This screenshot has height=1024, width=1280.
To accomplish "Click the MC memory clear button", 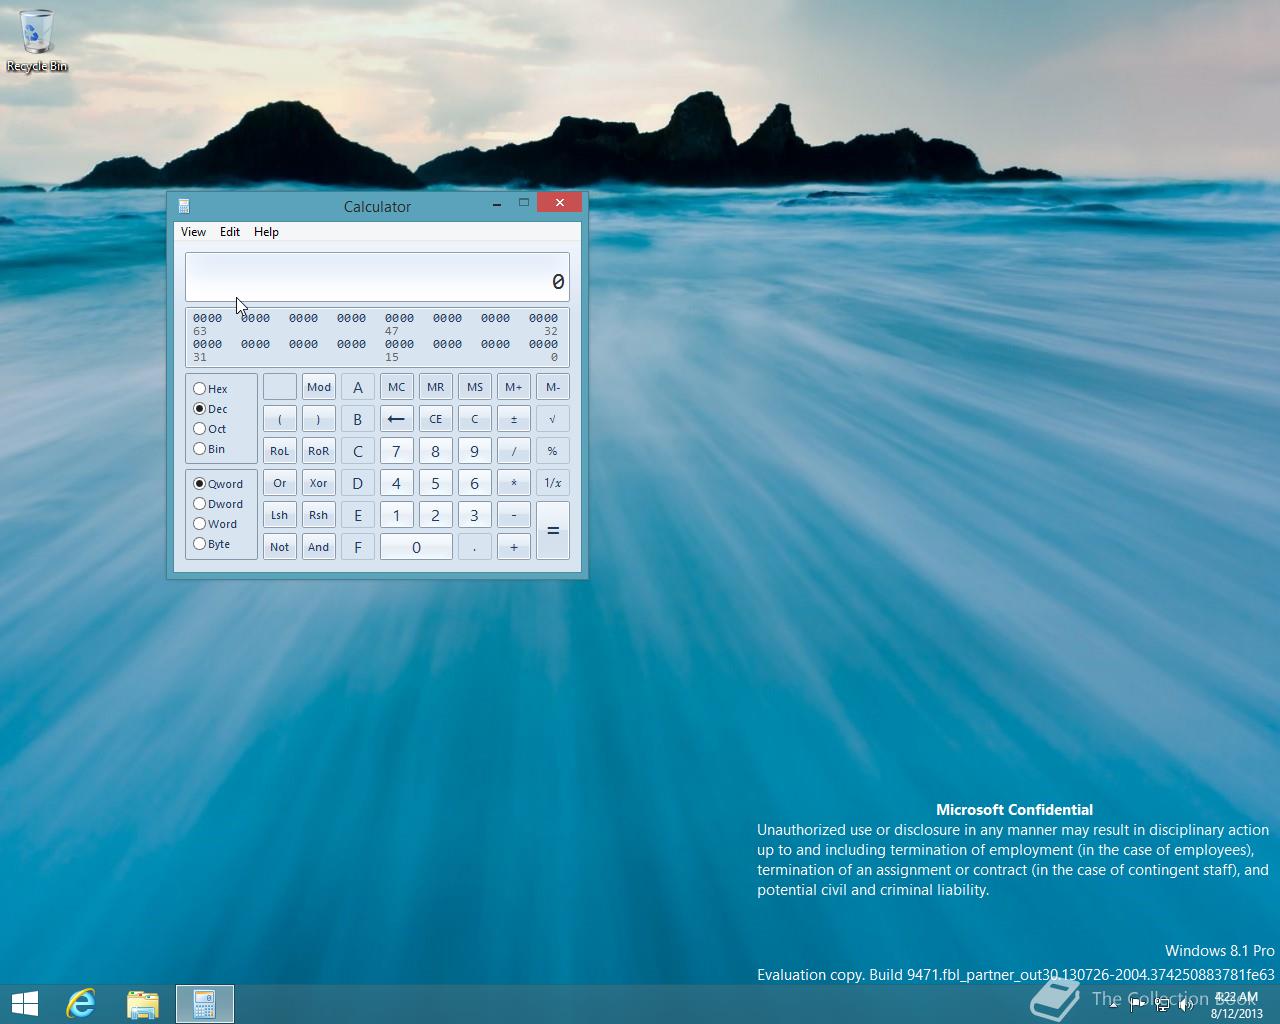I will [x=396, y=387].
